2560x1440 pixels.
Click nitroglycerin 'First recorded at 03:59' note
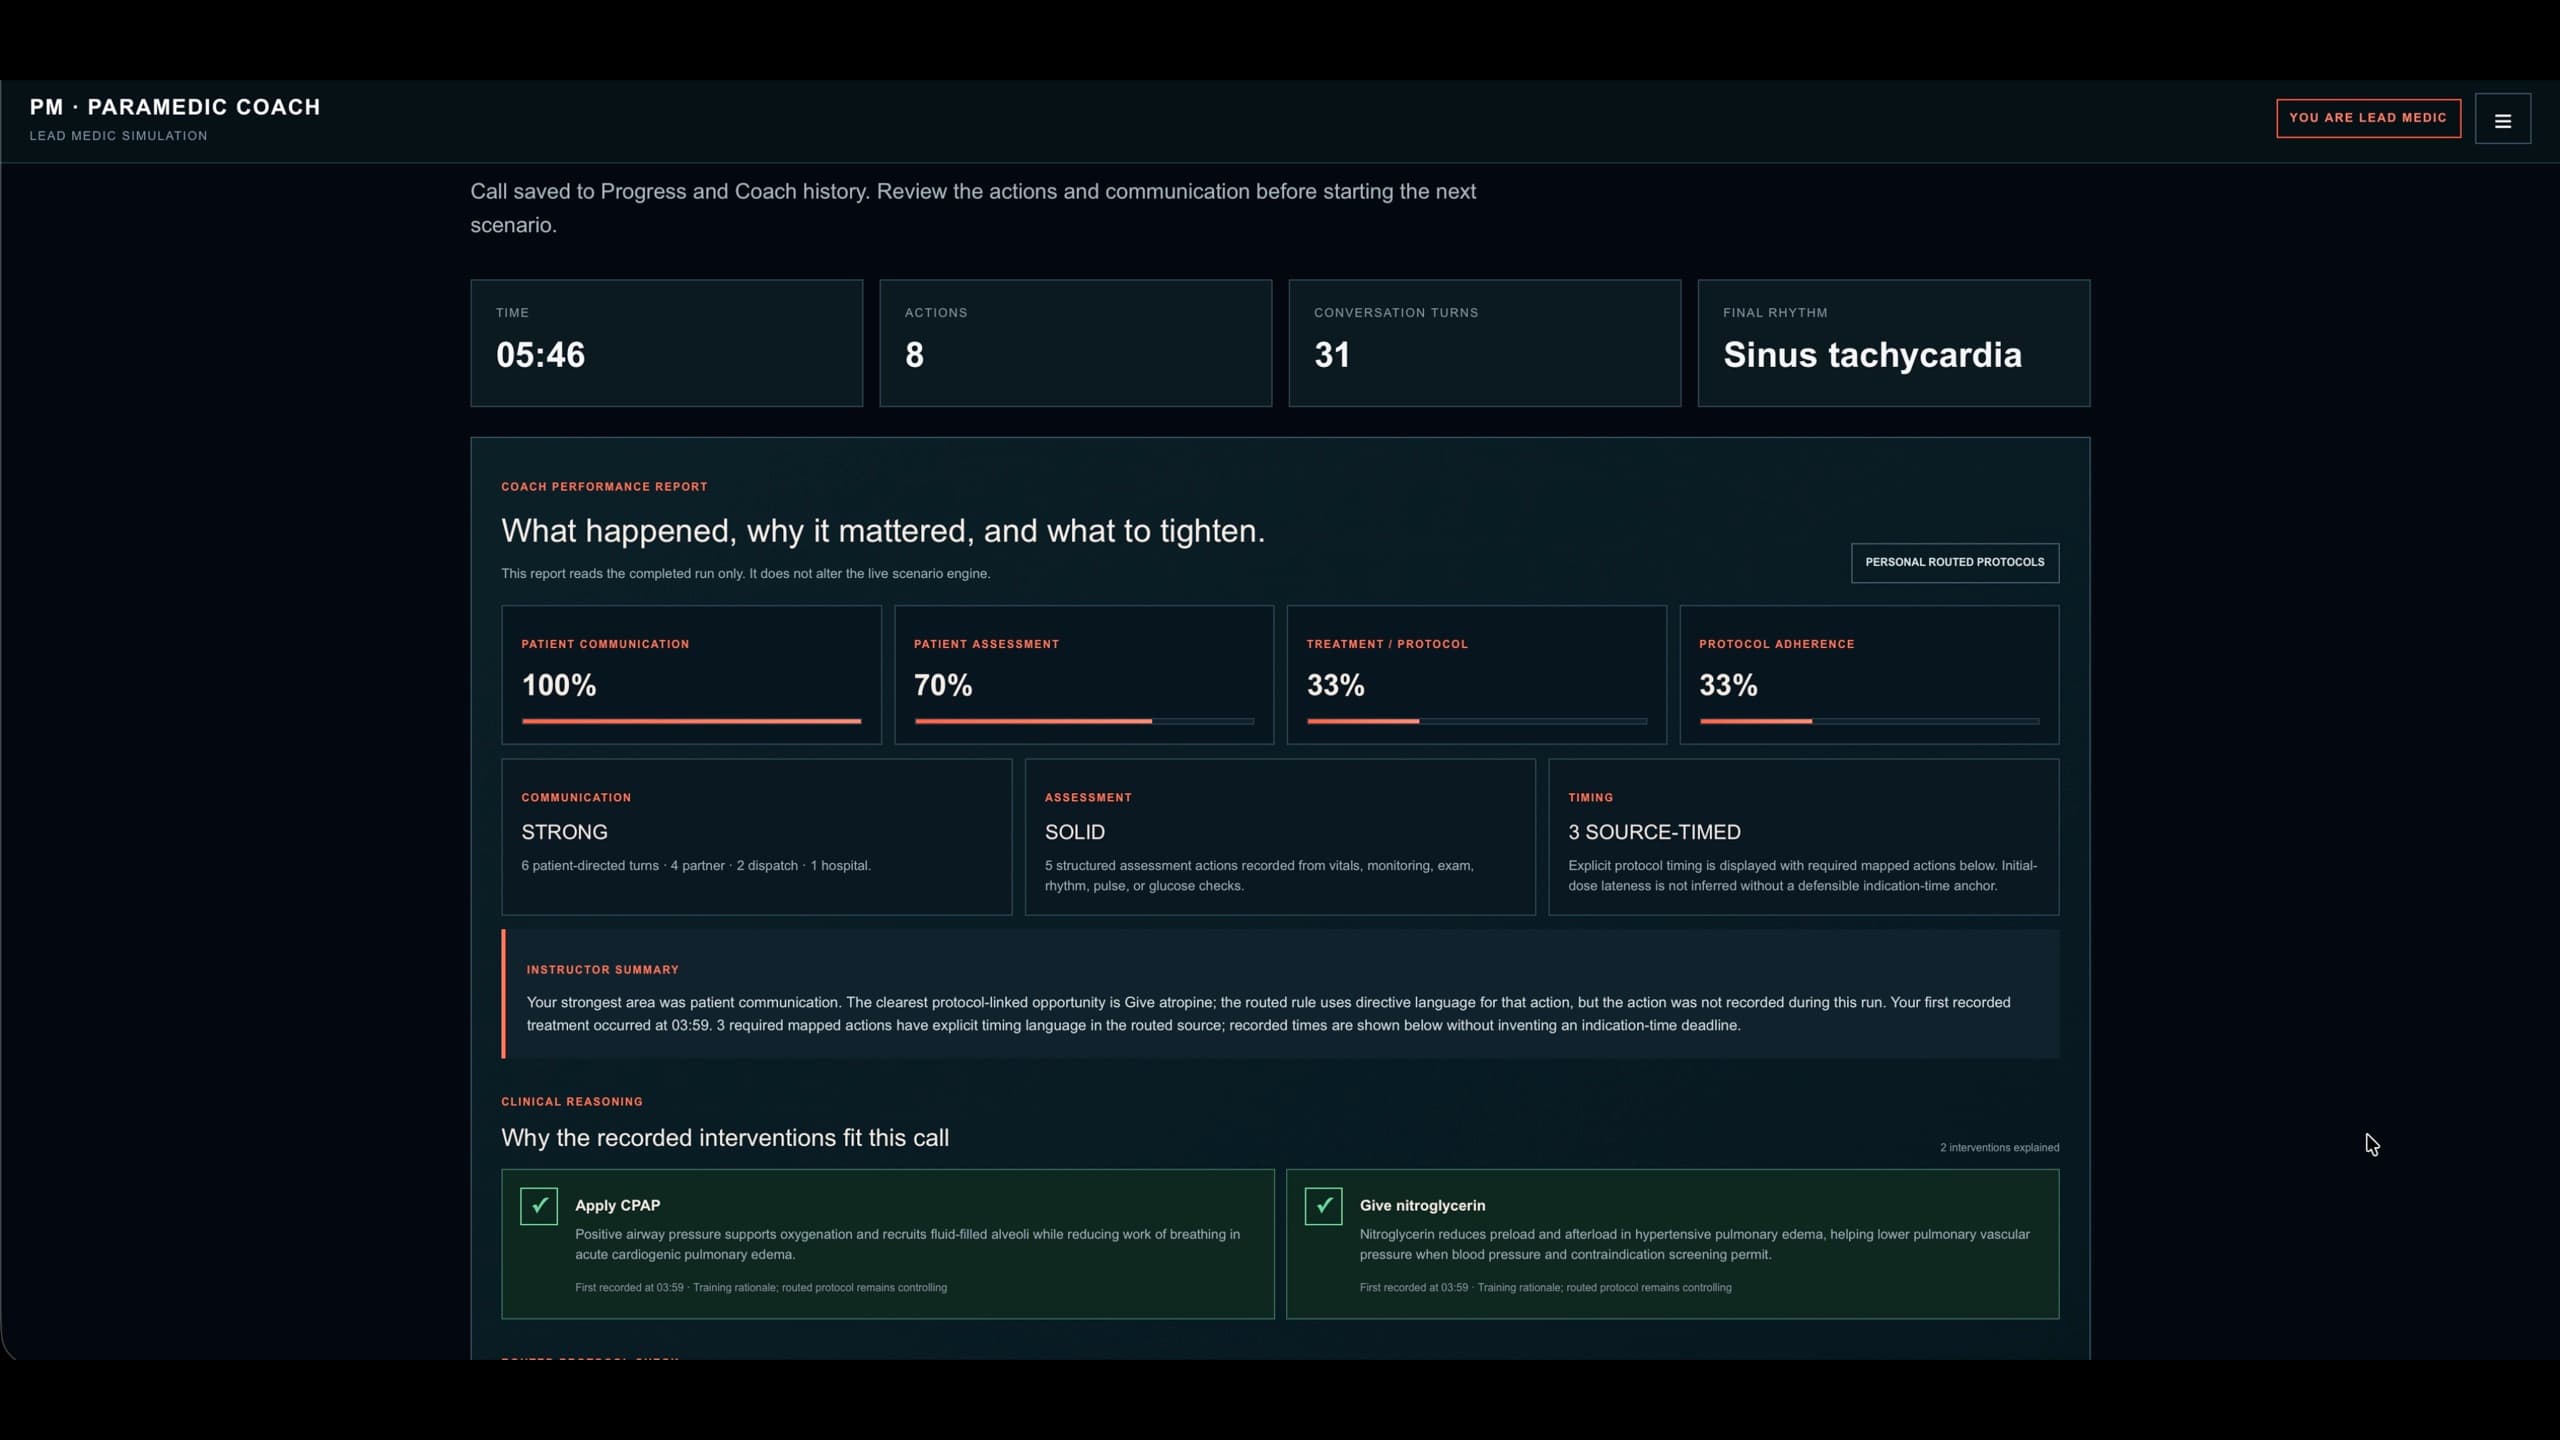coord(1545,1288)
